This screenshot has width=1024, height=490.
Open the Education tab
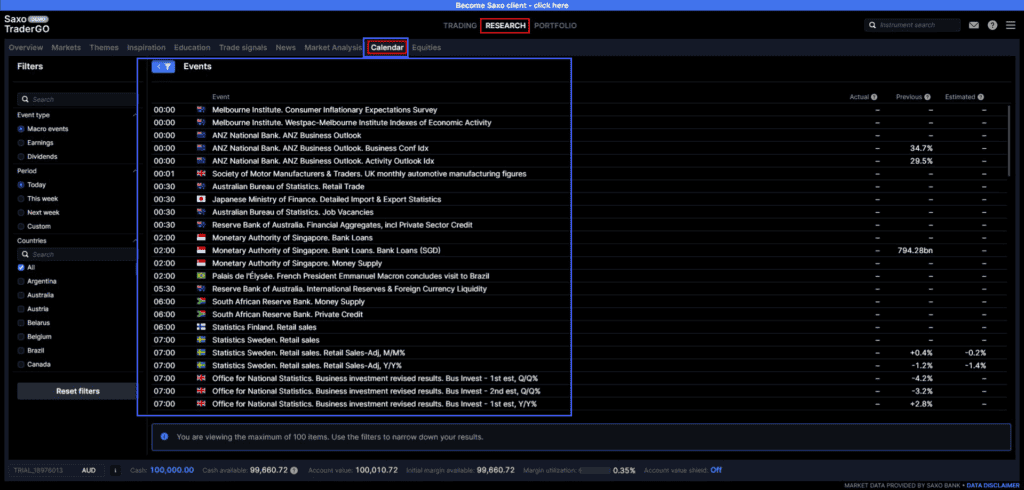tap(192, 48)
